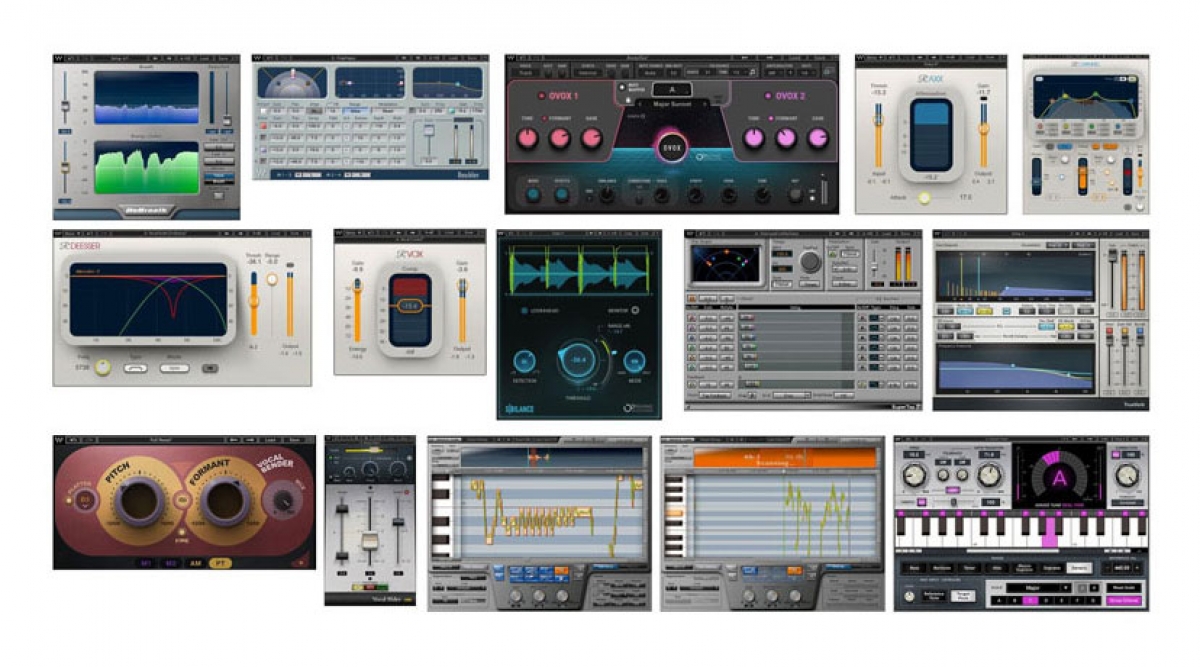Open the Major Sunset scale dropdown in OVox
This screenshot has width=1200, height=667.
coord(672,104)
